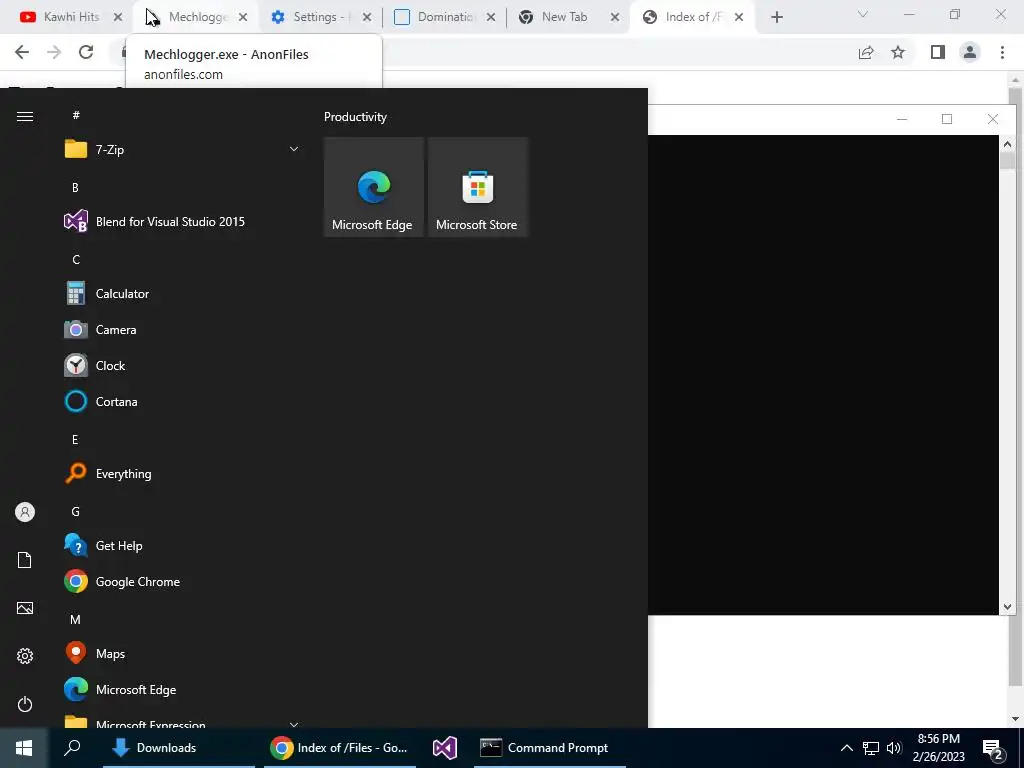The image size is (1024, 768).
Task: Close the New Tab tab
Action: 615,18
